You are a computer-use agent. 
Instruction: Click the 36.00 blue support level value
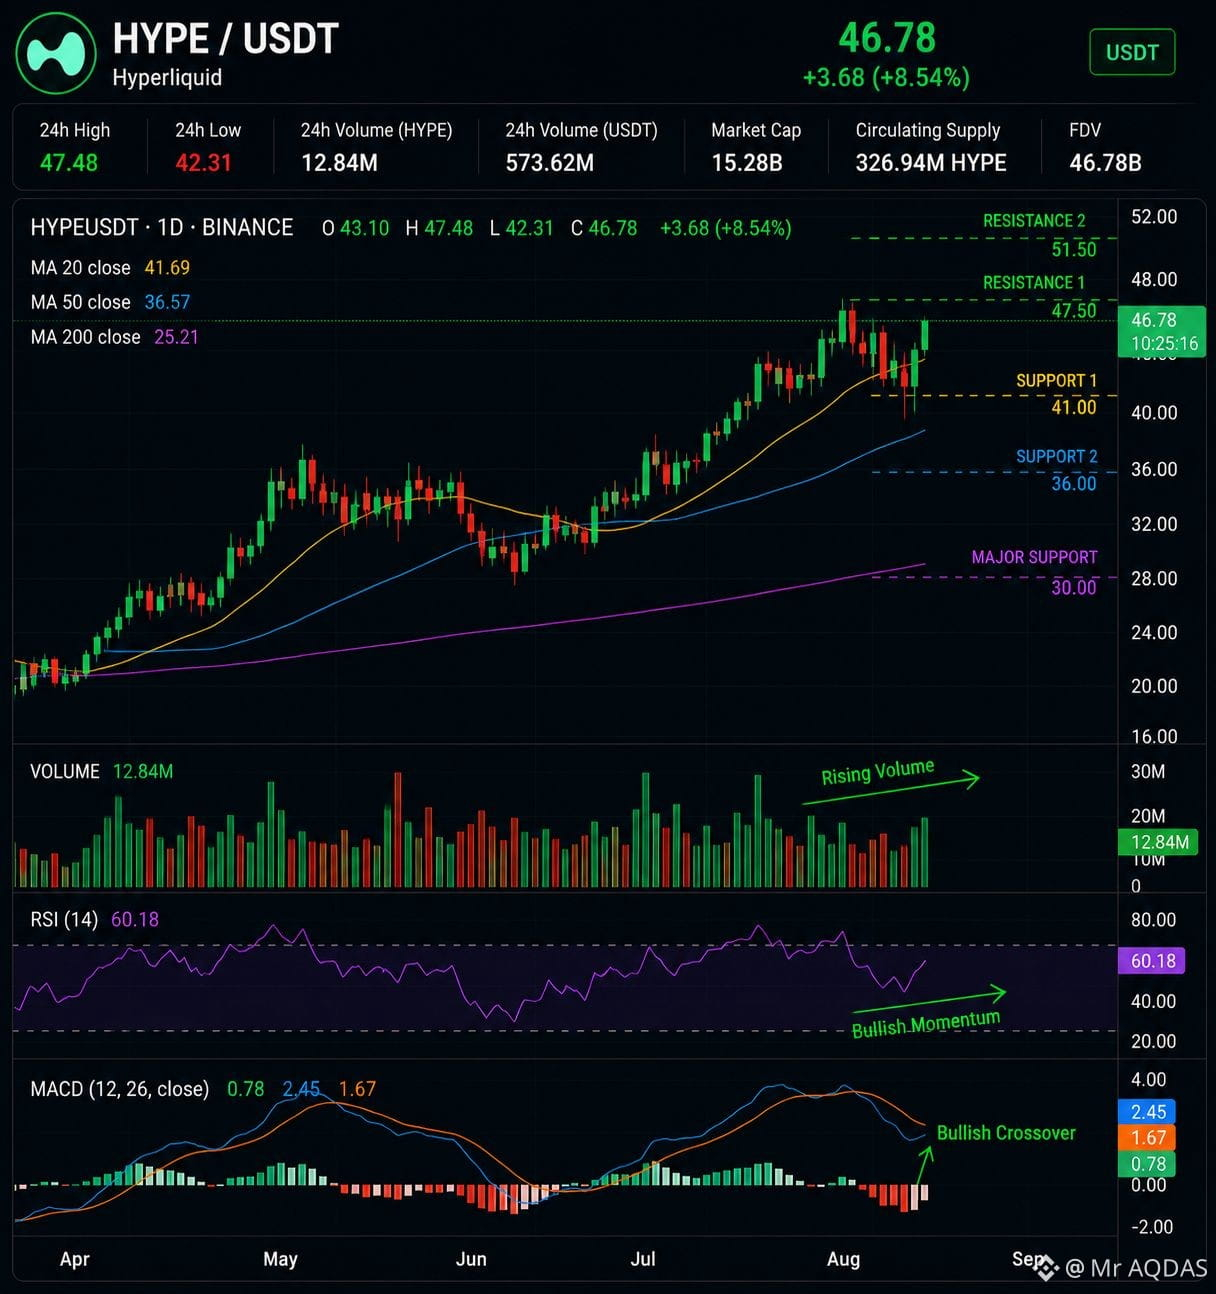(1074, 484)
